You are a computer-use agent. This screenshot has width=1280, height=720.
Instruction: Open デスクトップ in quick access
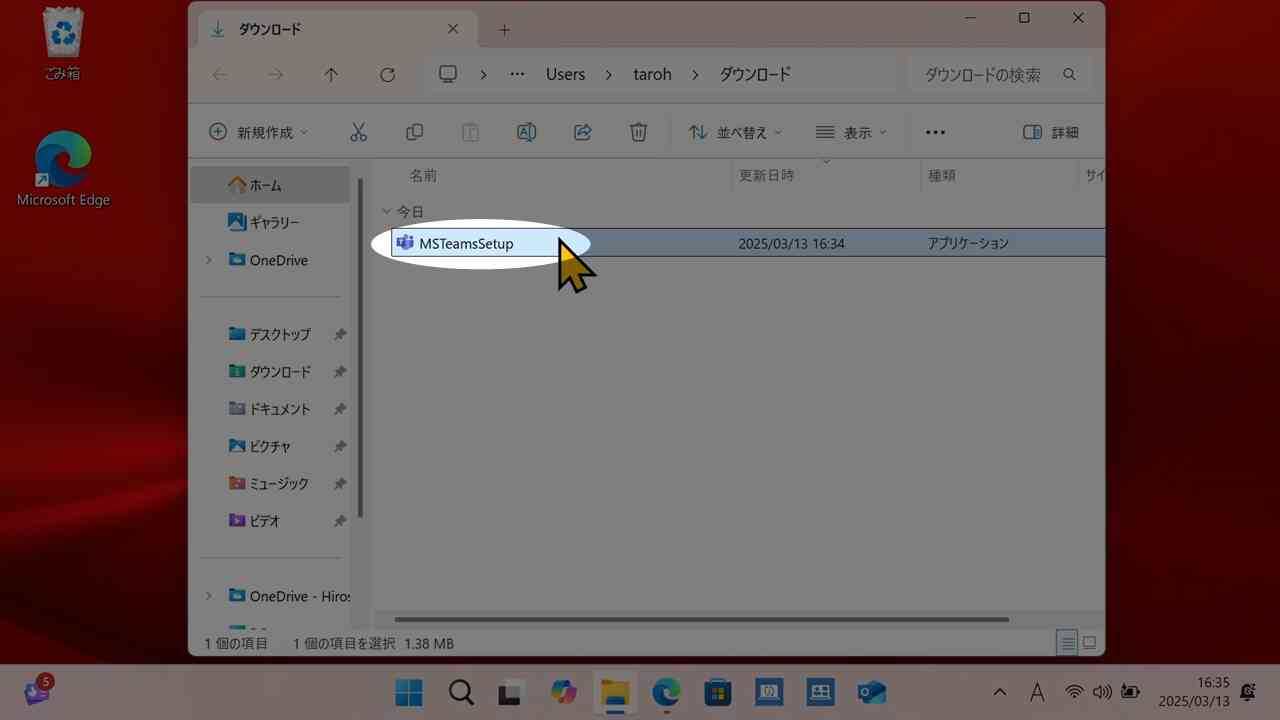point(270,334)
